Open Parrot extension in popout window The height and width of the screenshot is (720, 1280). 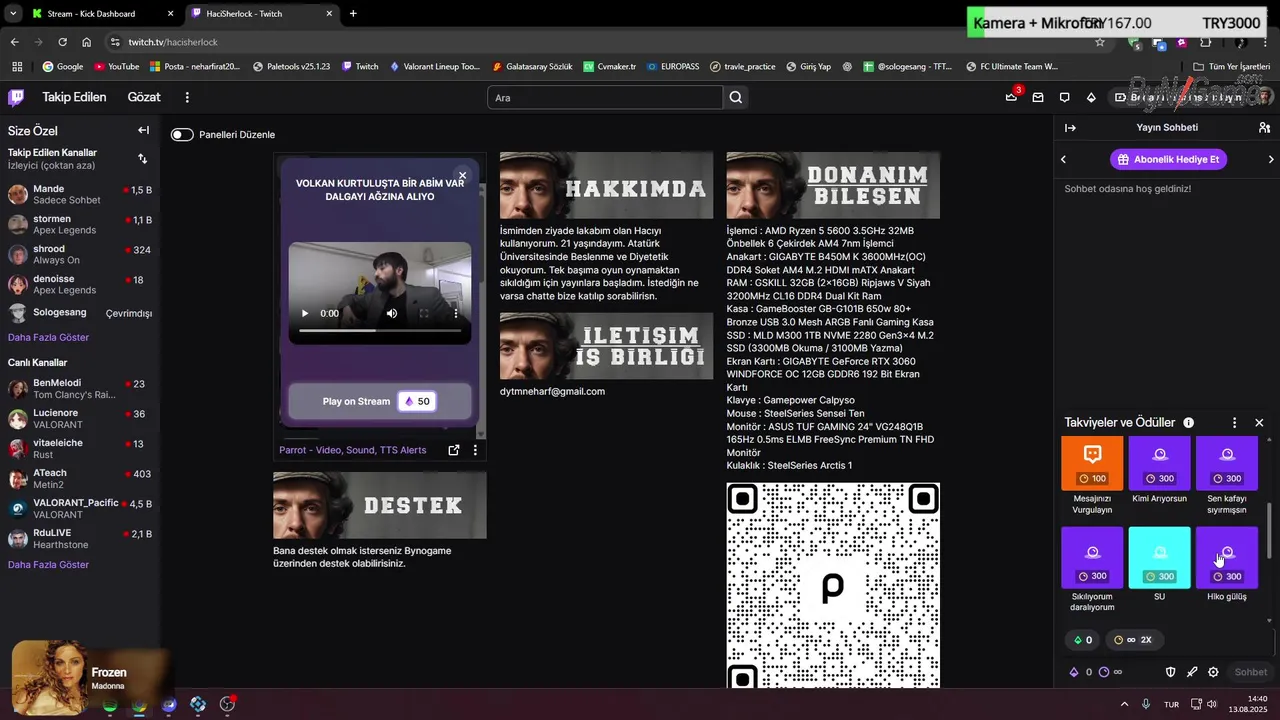453,450
